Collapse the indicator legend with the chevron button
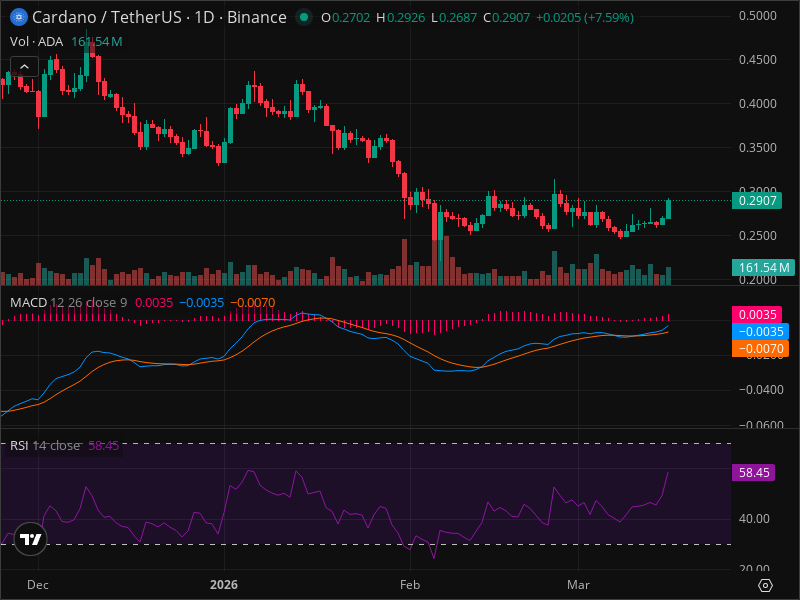Image resolution: width=800 pixels, height=600 pixels. (x=24, y=66)
